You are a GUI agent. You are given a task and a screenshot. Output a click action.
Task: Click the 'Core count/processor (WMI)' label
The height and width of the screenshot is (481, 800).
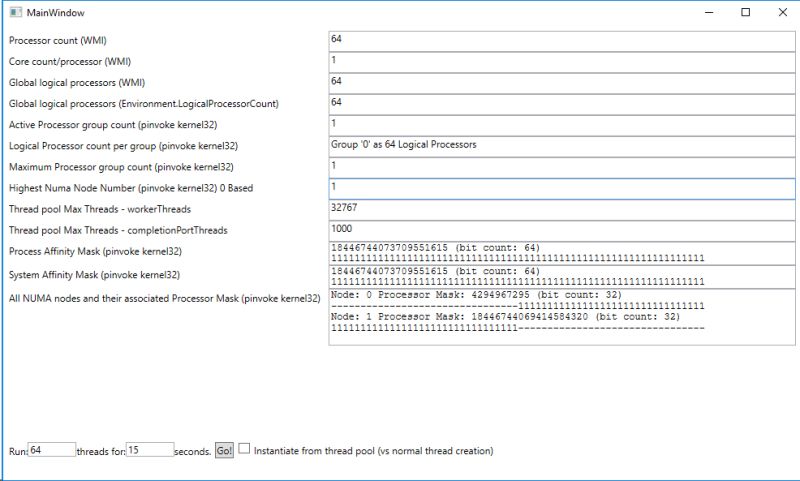(x=70, y=62)
